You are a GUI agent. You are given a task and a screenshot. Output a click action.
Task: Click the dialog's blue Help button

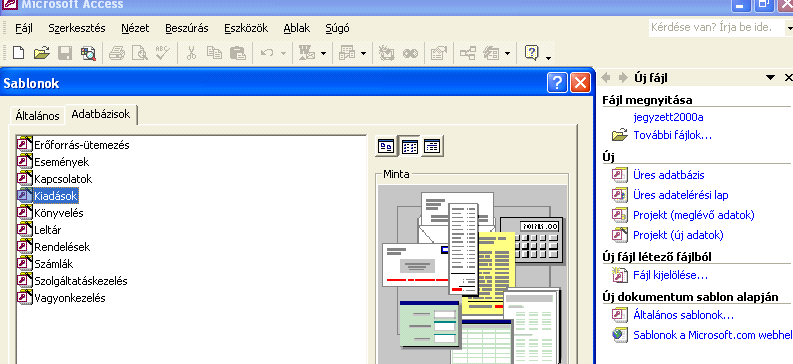pyautogui.click(x=557, y=82)
